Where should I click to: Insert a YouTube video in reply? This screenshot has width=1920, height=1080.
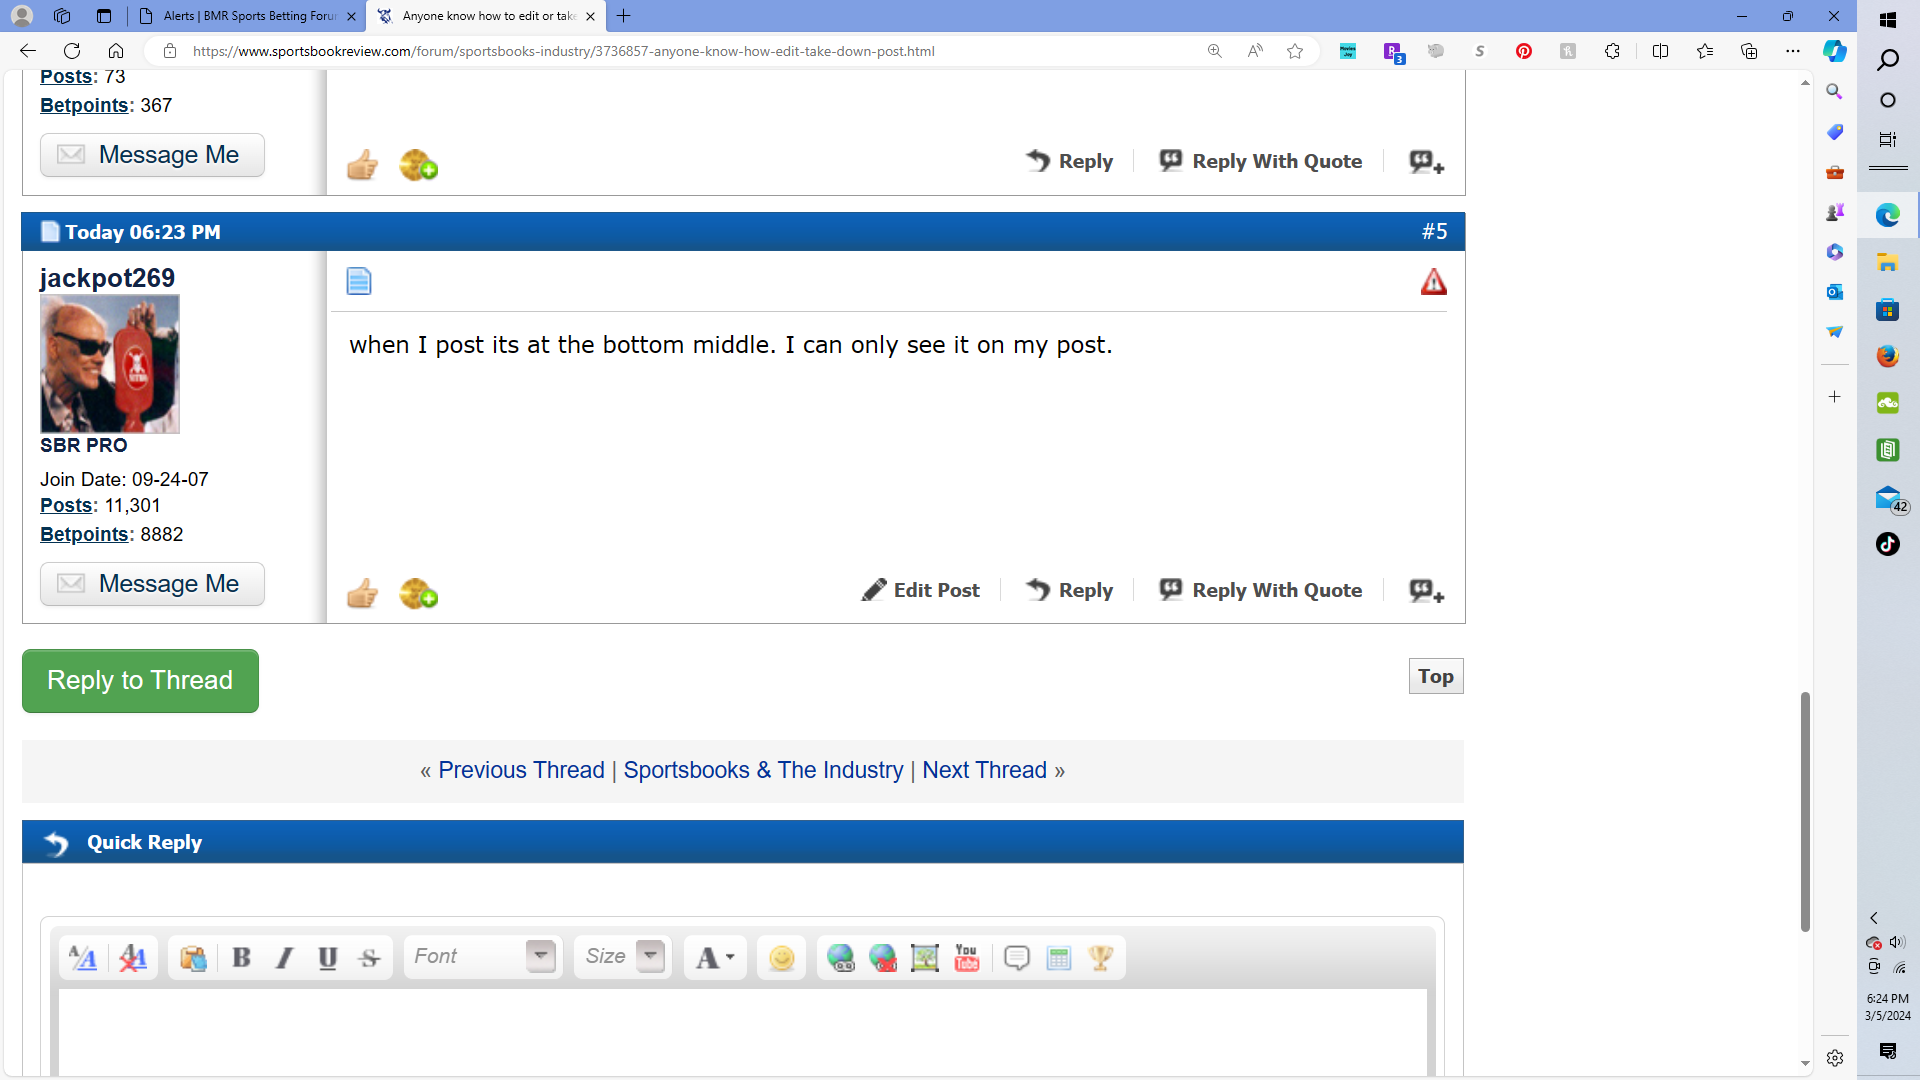point(967,958)
